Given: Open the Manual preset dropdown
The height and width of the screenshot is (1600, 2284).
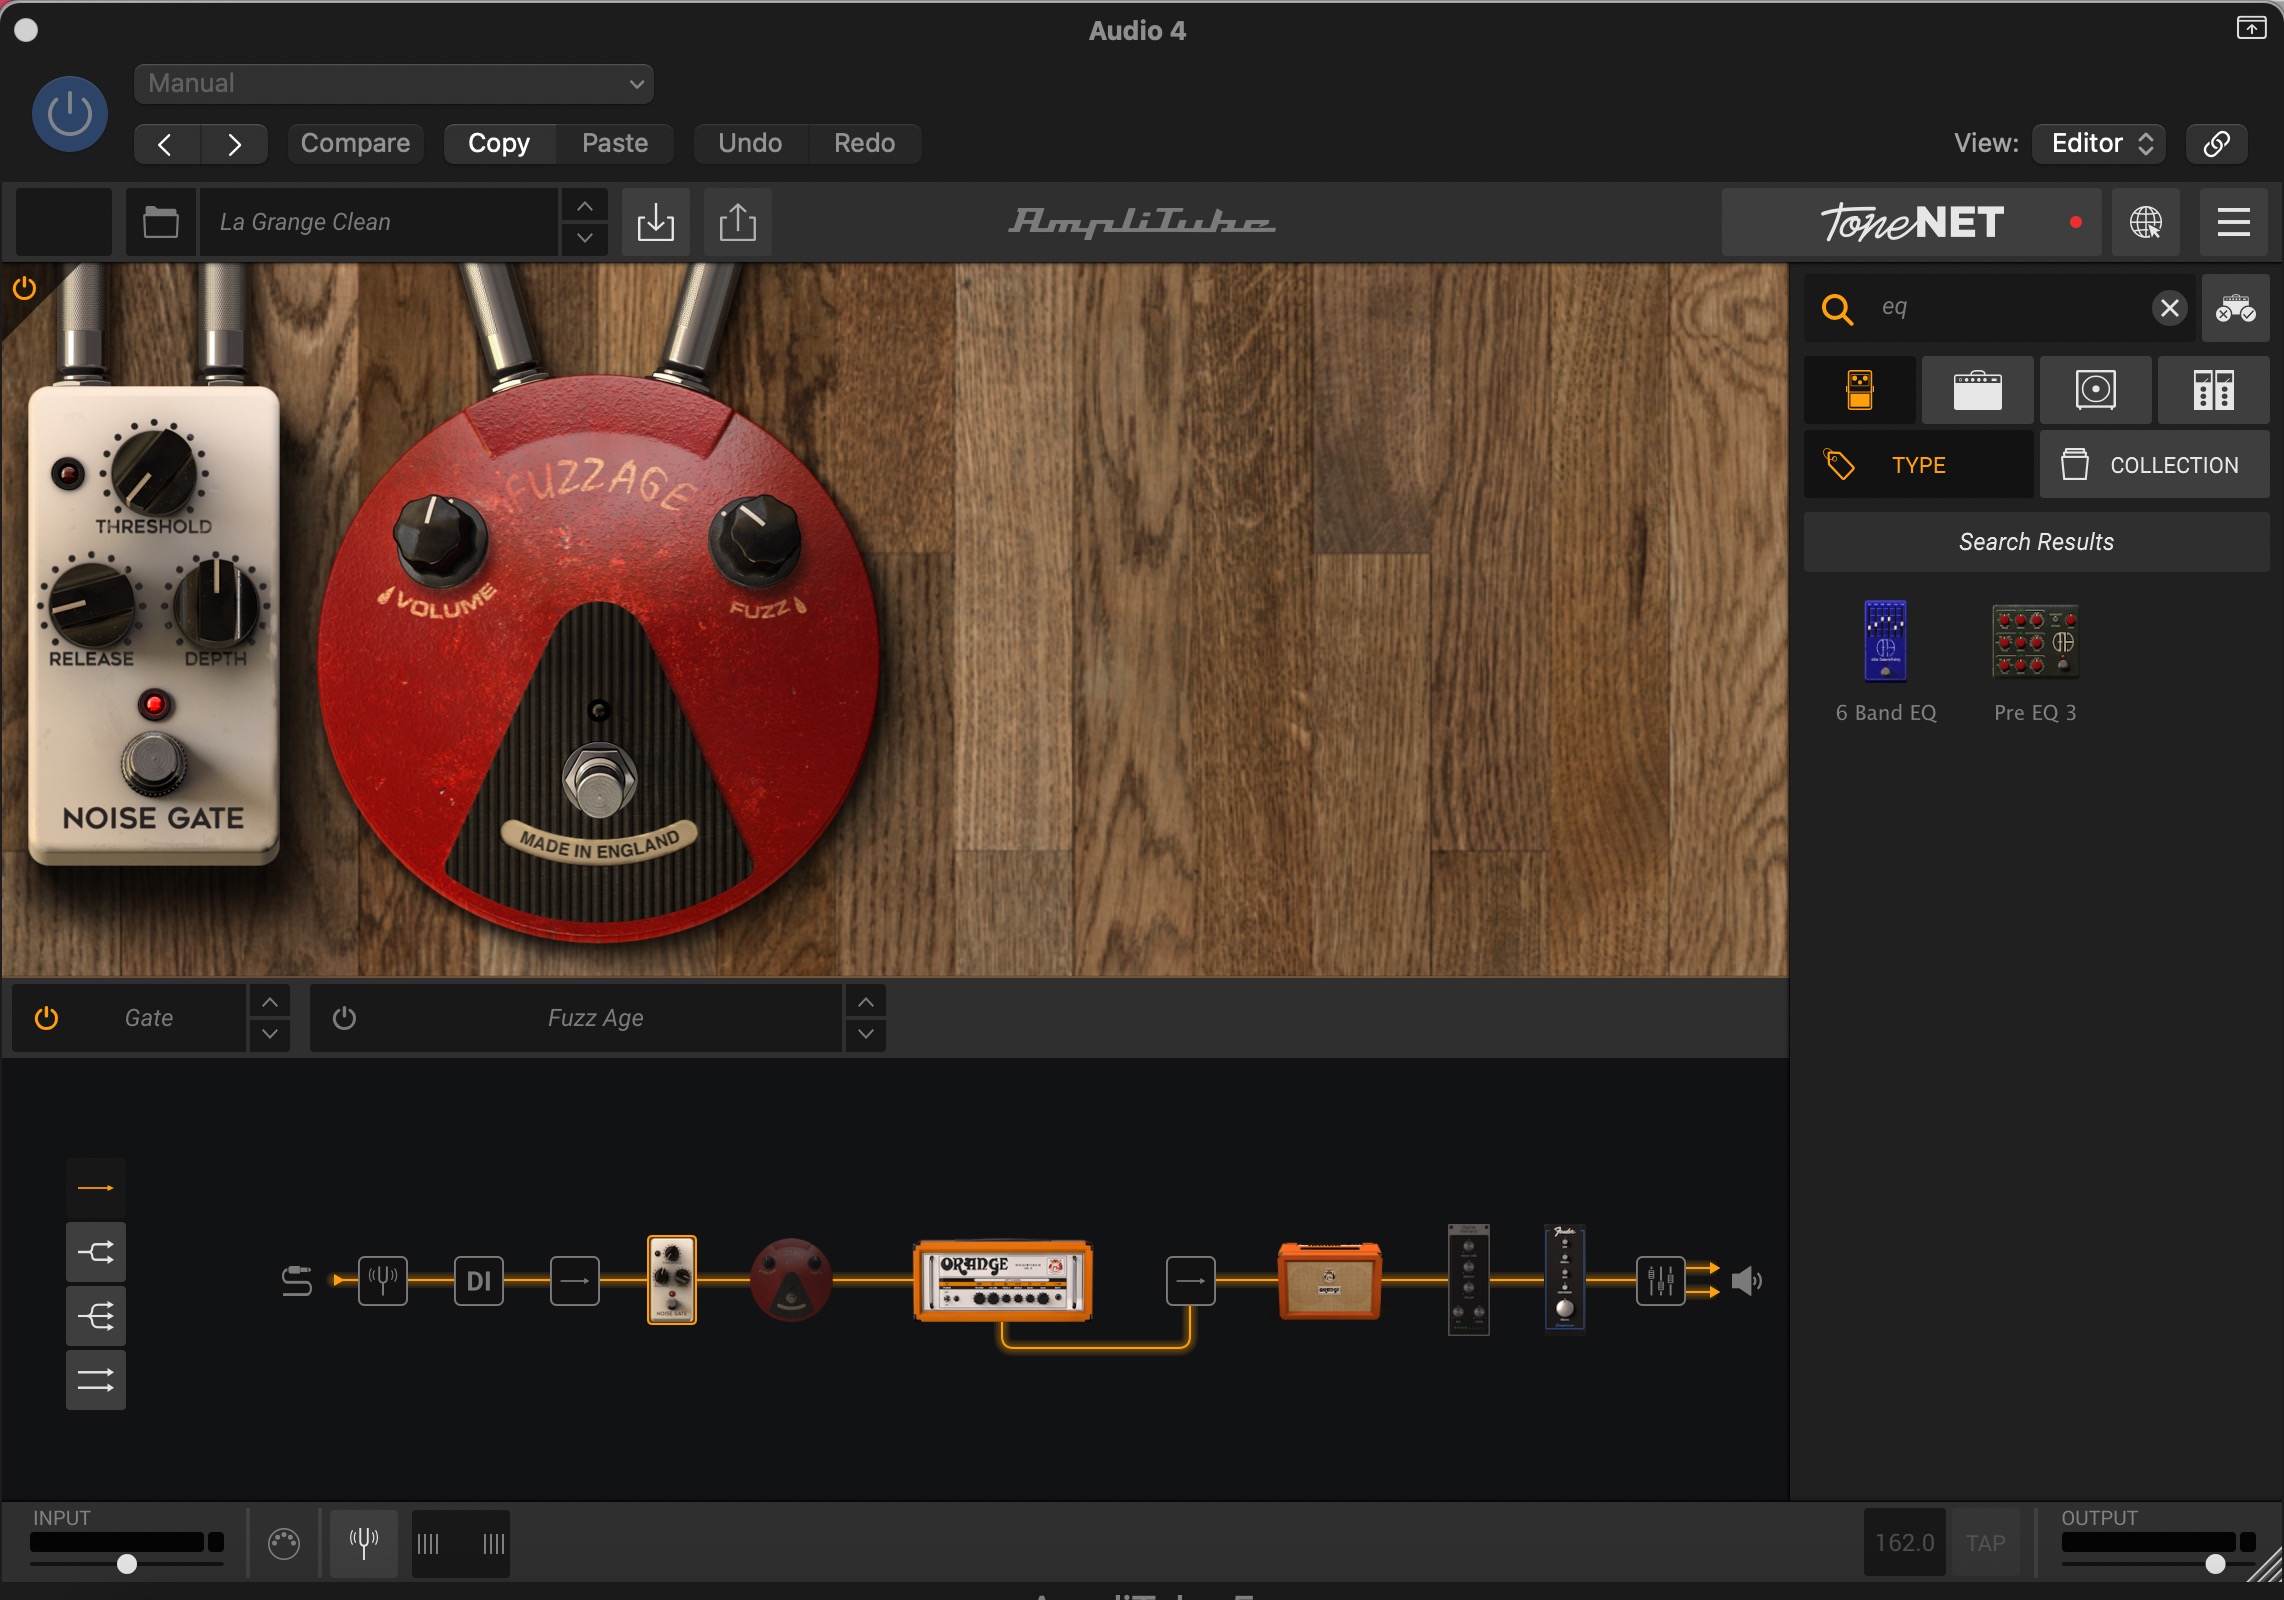Looking at the screenshot, I should click(394, 84).
